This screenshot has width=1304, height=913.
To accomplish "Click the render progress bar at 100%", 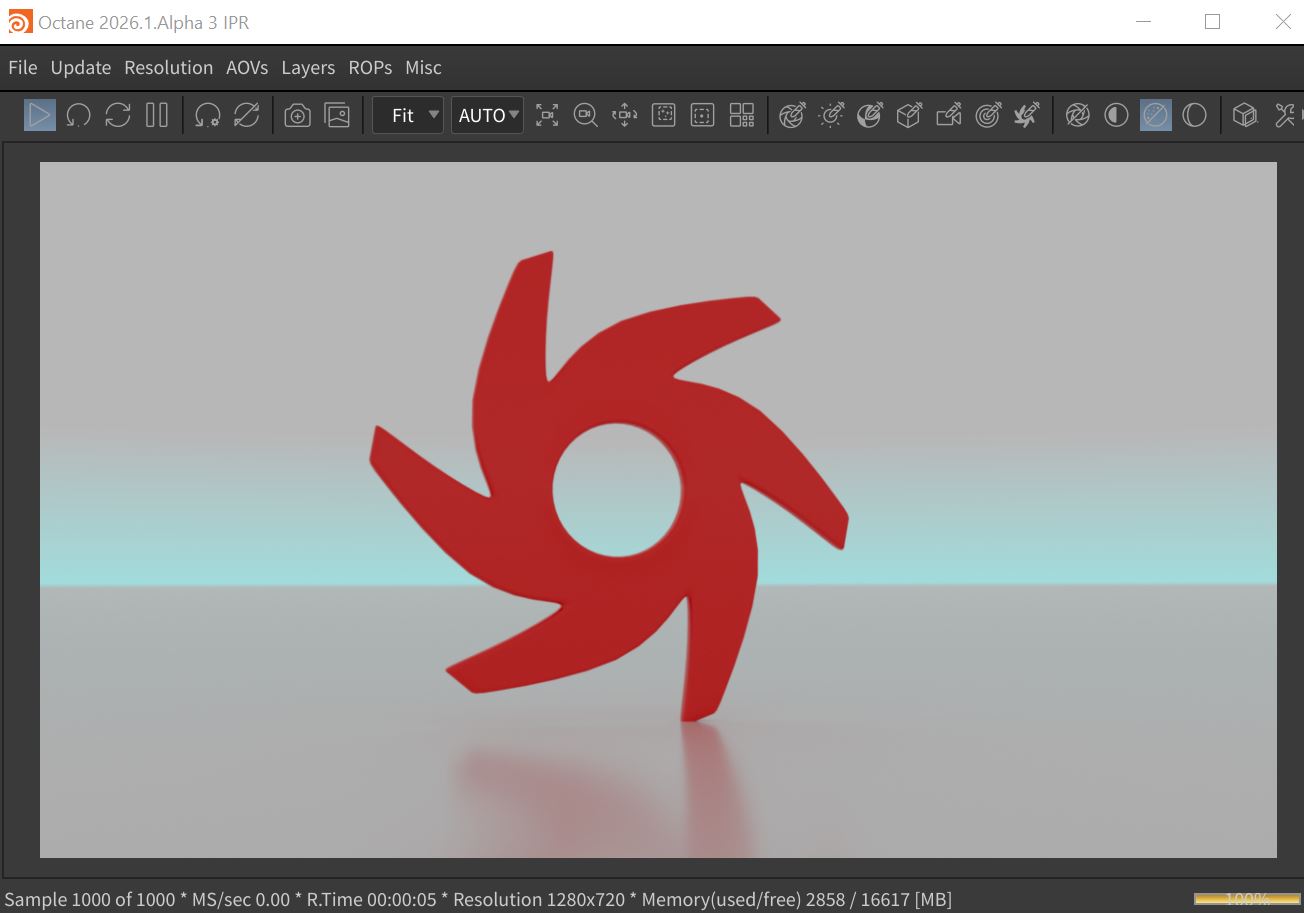I will pos(1246,899).
